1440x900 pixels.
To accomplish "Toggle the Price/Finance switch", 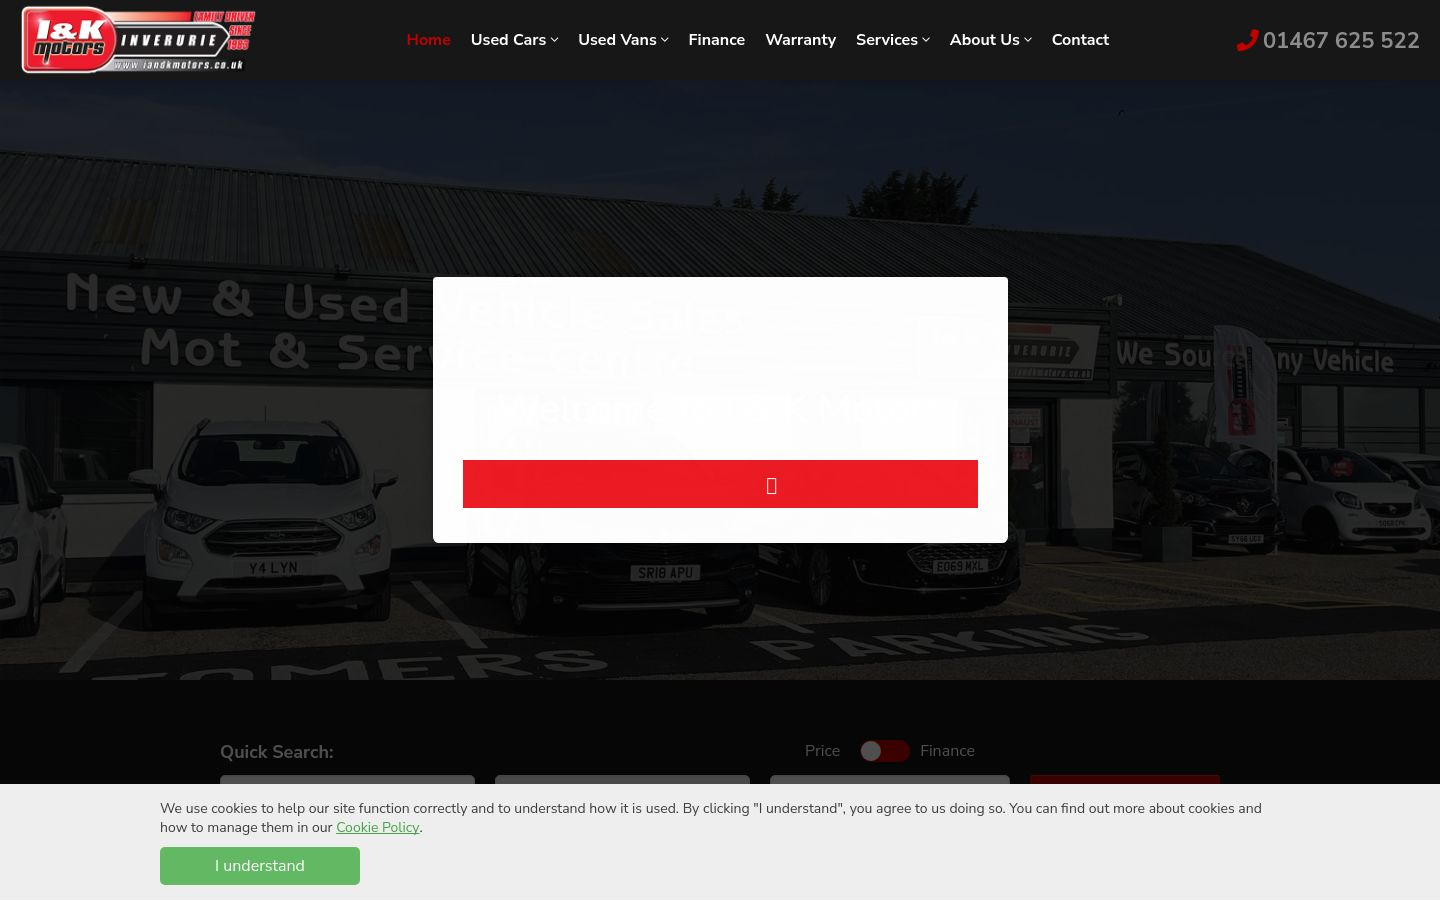I will tap(885, 751).
